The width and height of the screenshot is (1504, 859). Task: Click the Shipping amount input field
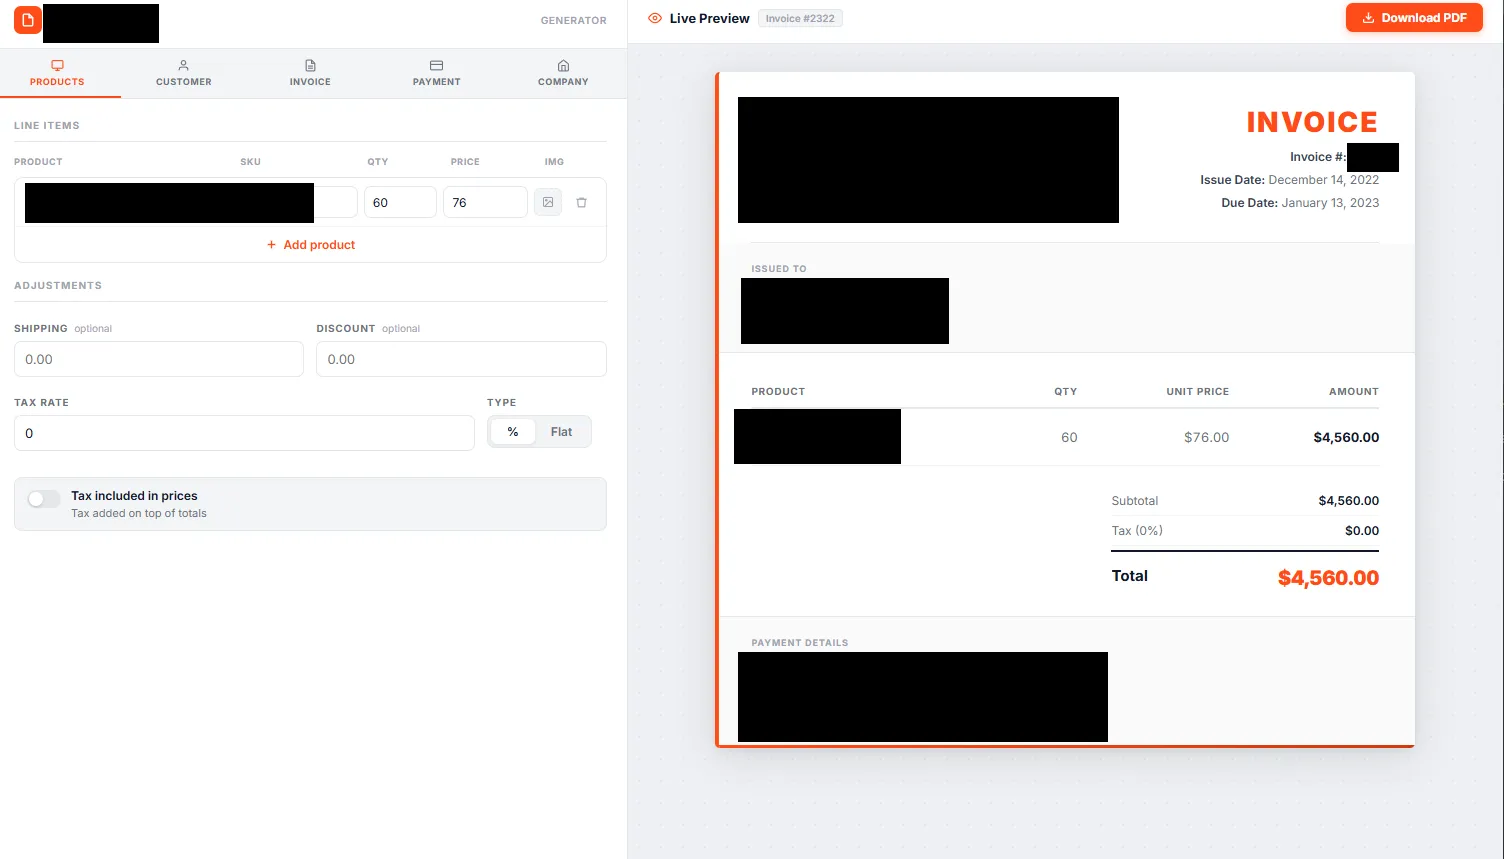coord(159,359)
